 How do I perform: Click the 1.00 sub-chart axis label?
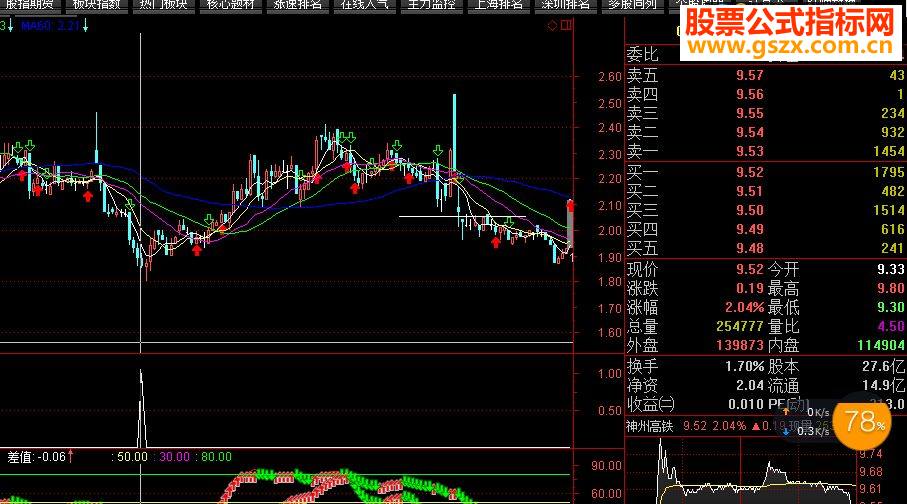click(x=610, y=374)
